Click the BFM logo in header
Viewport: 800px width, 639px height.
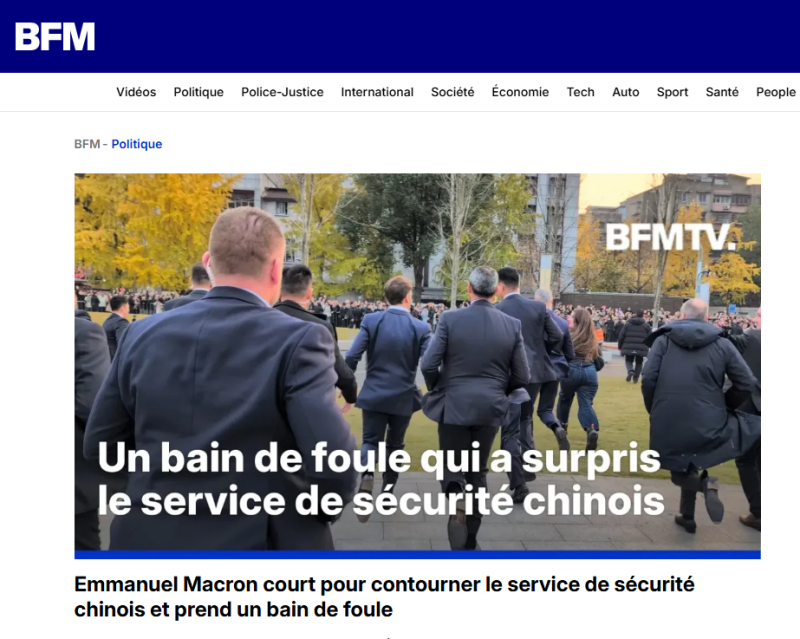[55, 36]
